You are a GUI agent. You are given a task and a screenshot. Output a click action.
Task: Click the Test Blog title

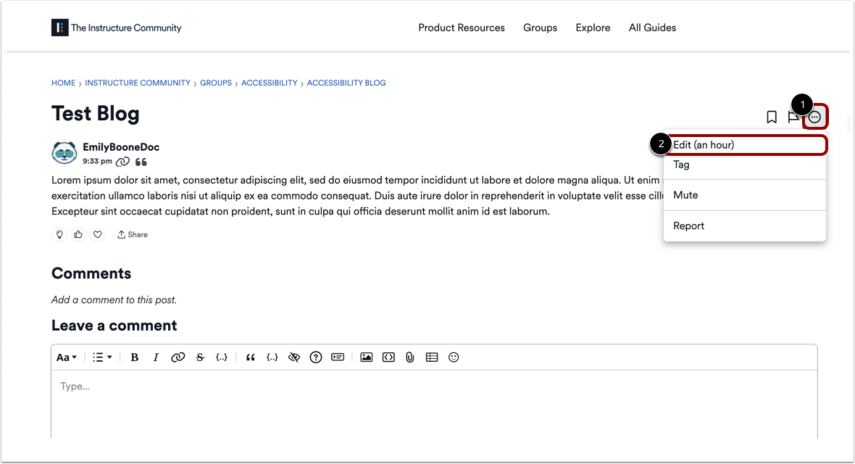[x=95, y=113]
